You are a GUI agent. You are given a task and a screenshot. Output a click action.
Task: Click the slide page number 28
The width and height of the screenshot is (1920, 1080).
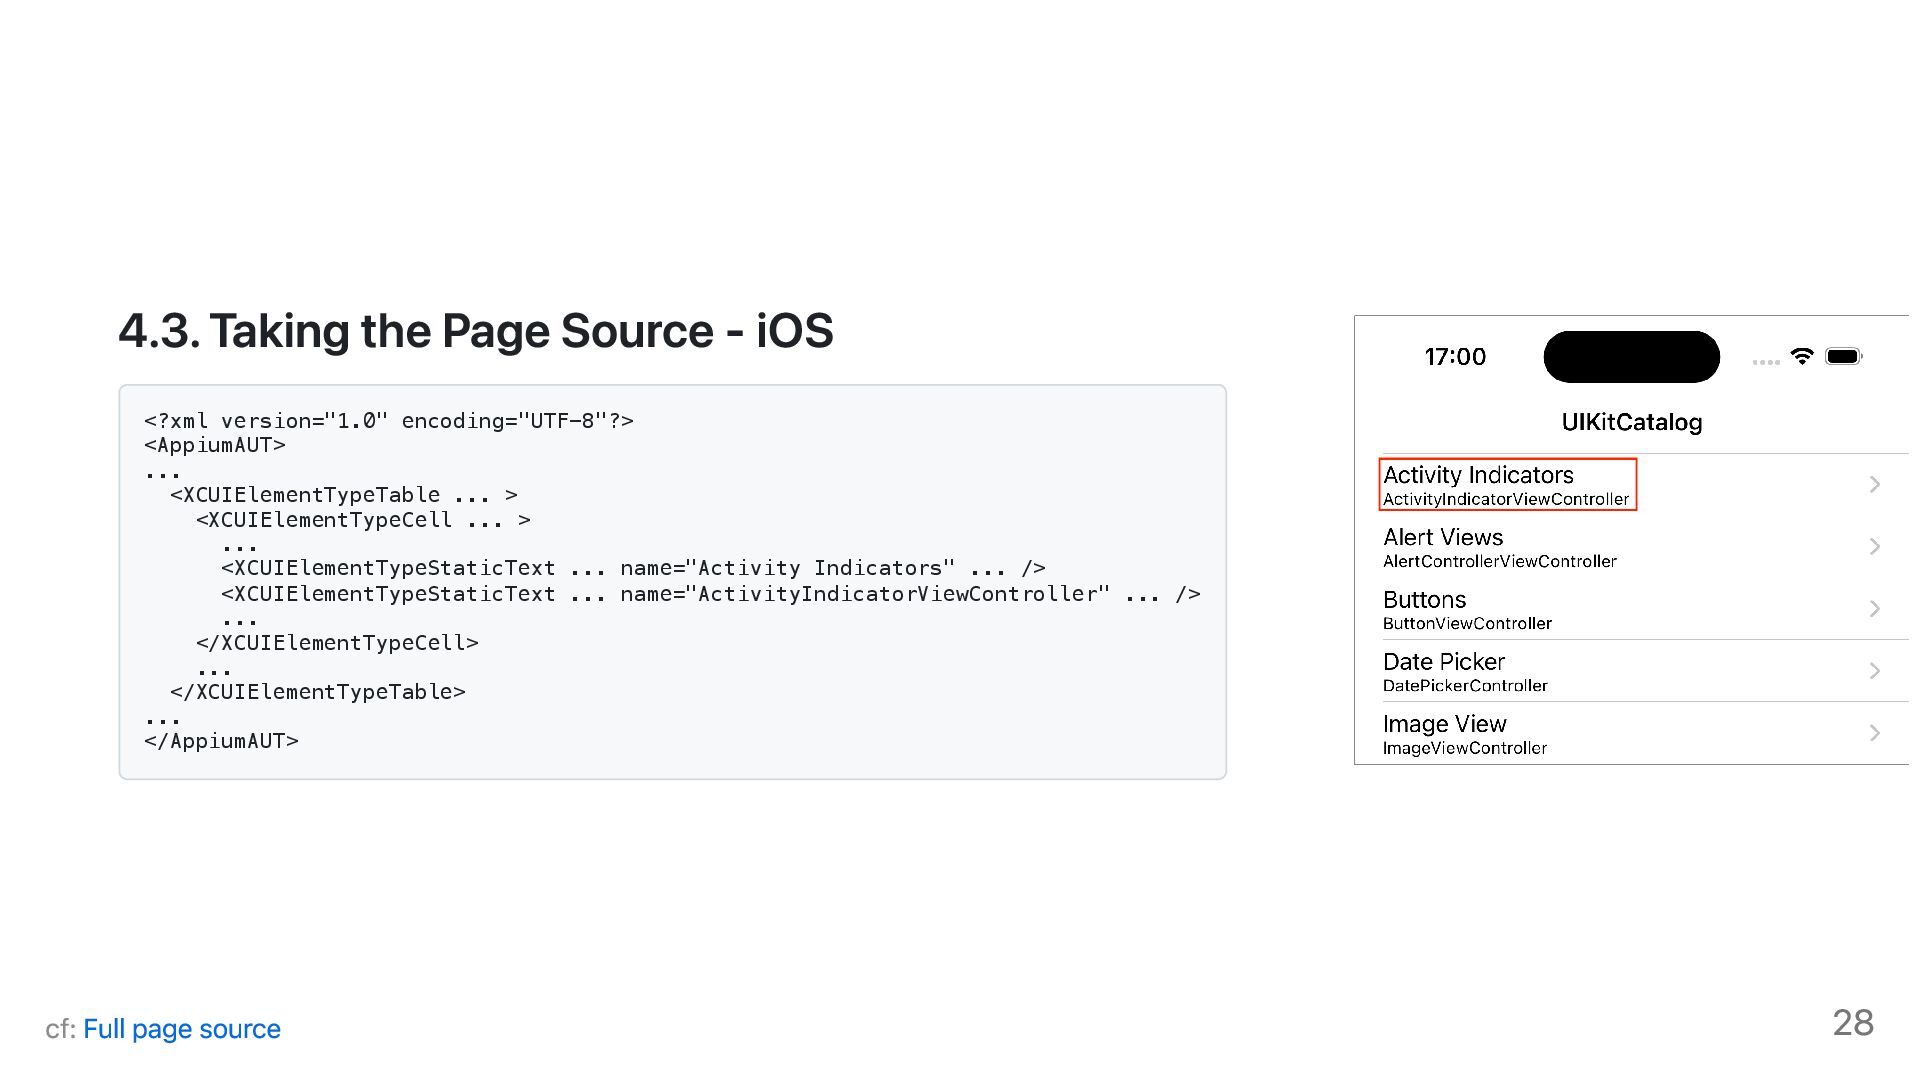pyautogui.click(x=1852, y=1023)
